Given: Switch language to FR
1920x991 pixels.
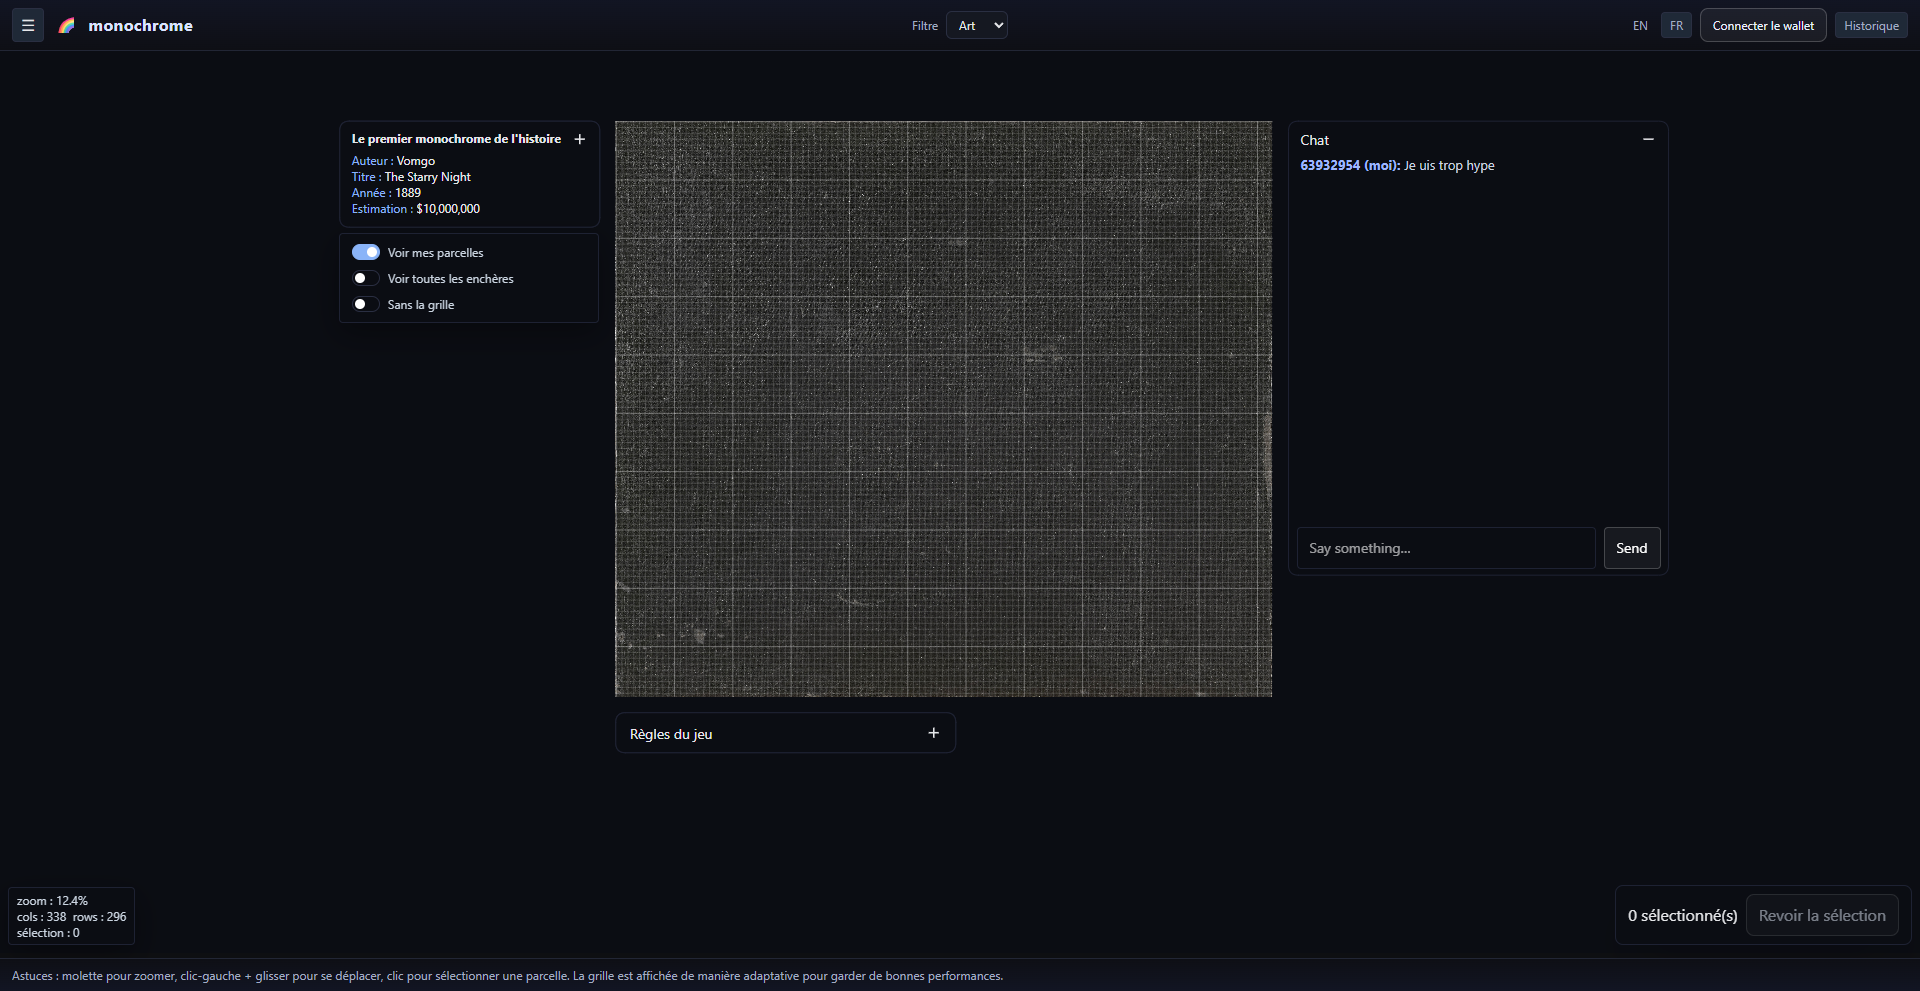Looking at the screenshot, I should tap(1676, 26).
